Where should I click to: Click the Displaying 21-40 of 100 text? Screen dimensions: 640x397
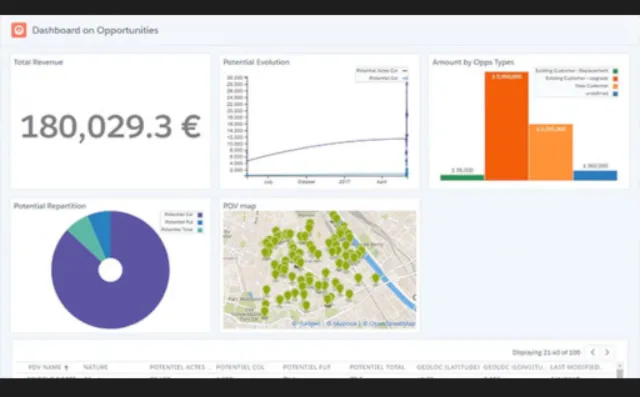pos(546,352)
